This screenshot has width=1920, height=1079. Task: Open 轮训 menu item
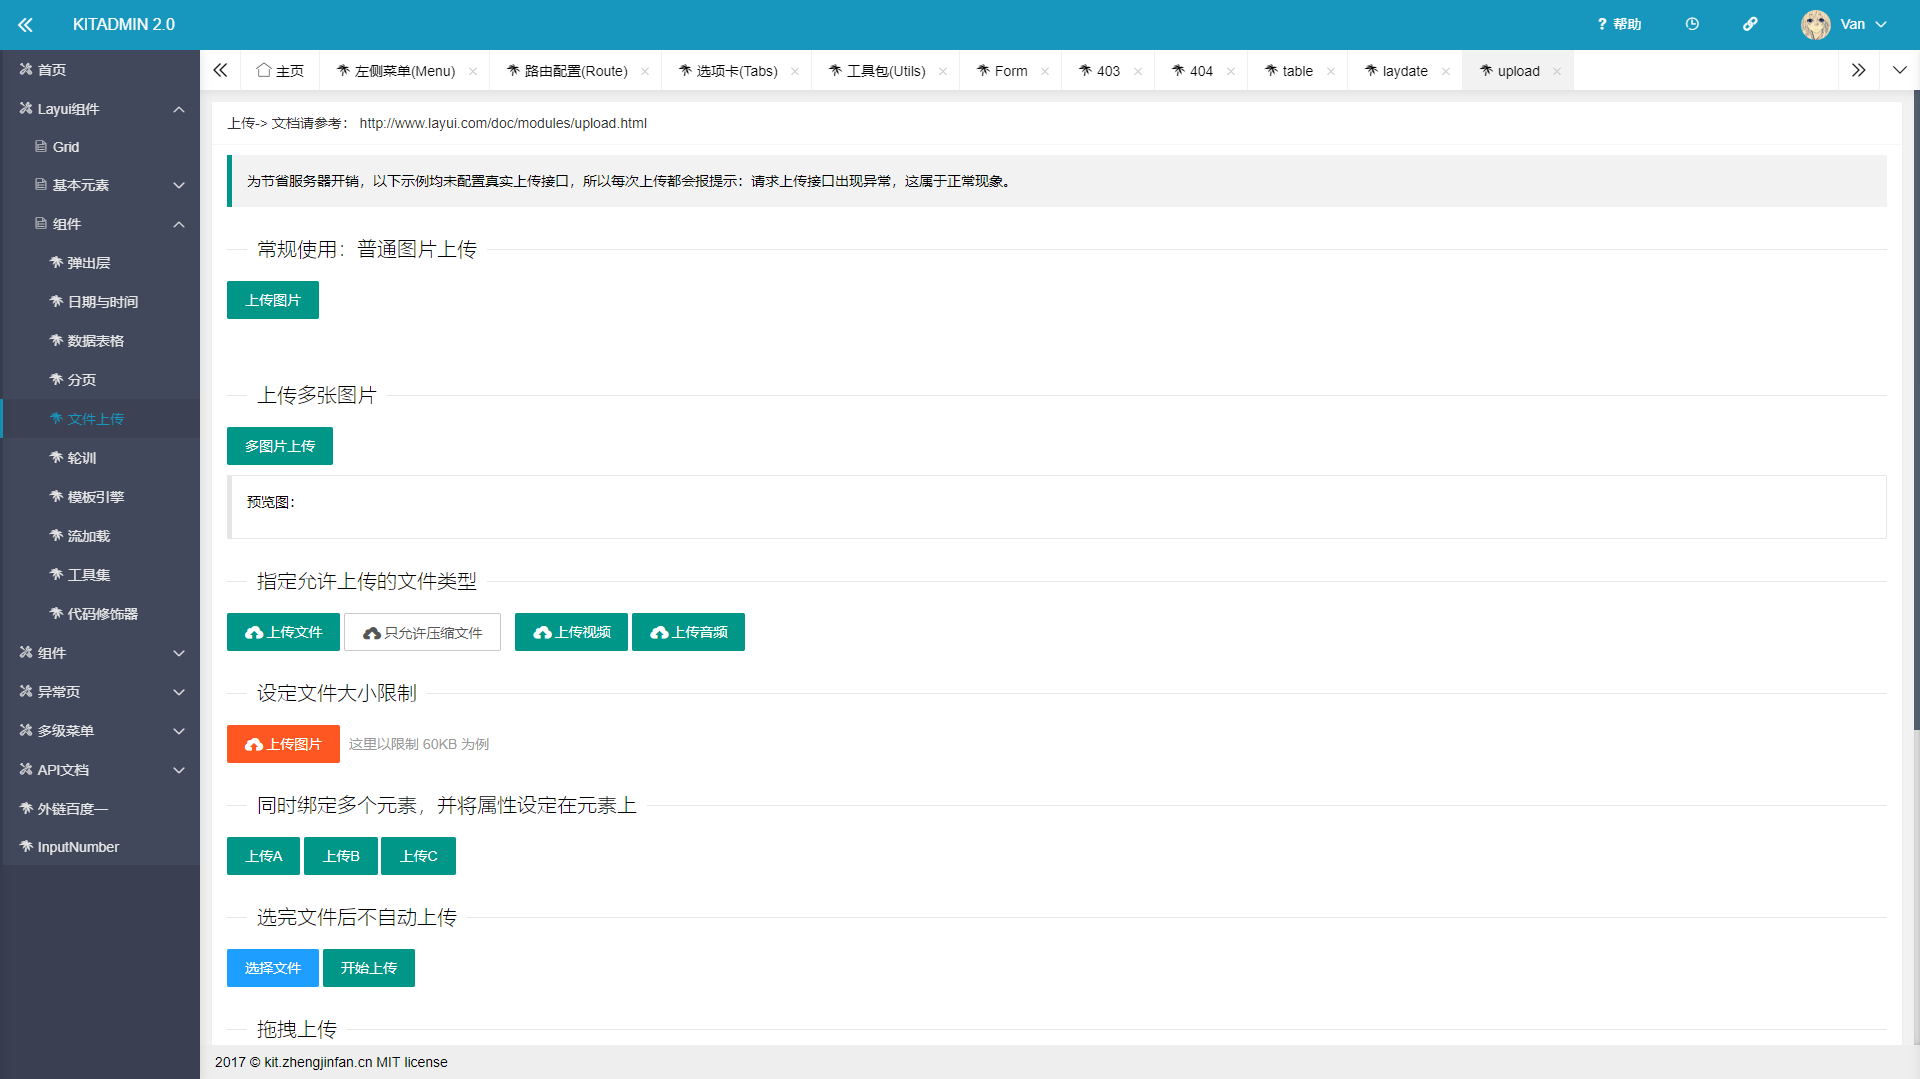pos(100,458)
